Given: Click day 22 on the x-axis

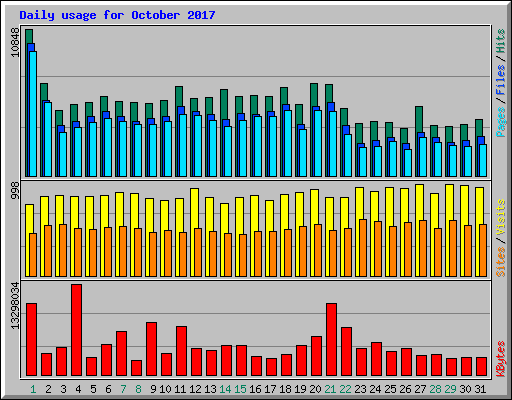Looking at the screenshot, I should (x=345, y=389).
